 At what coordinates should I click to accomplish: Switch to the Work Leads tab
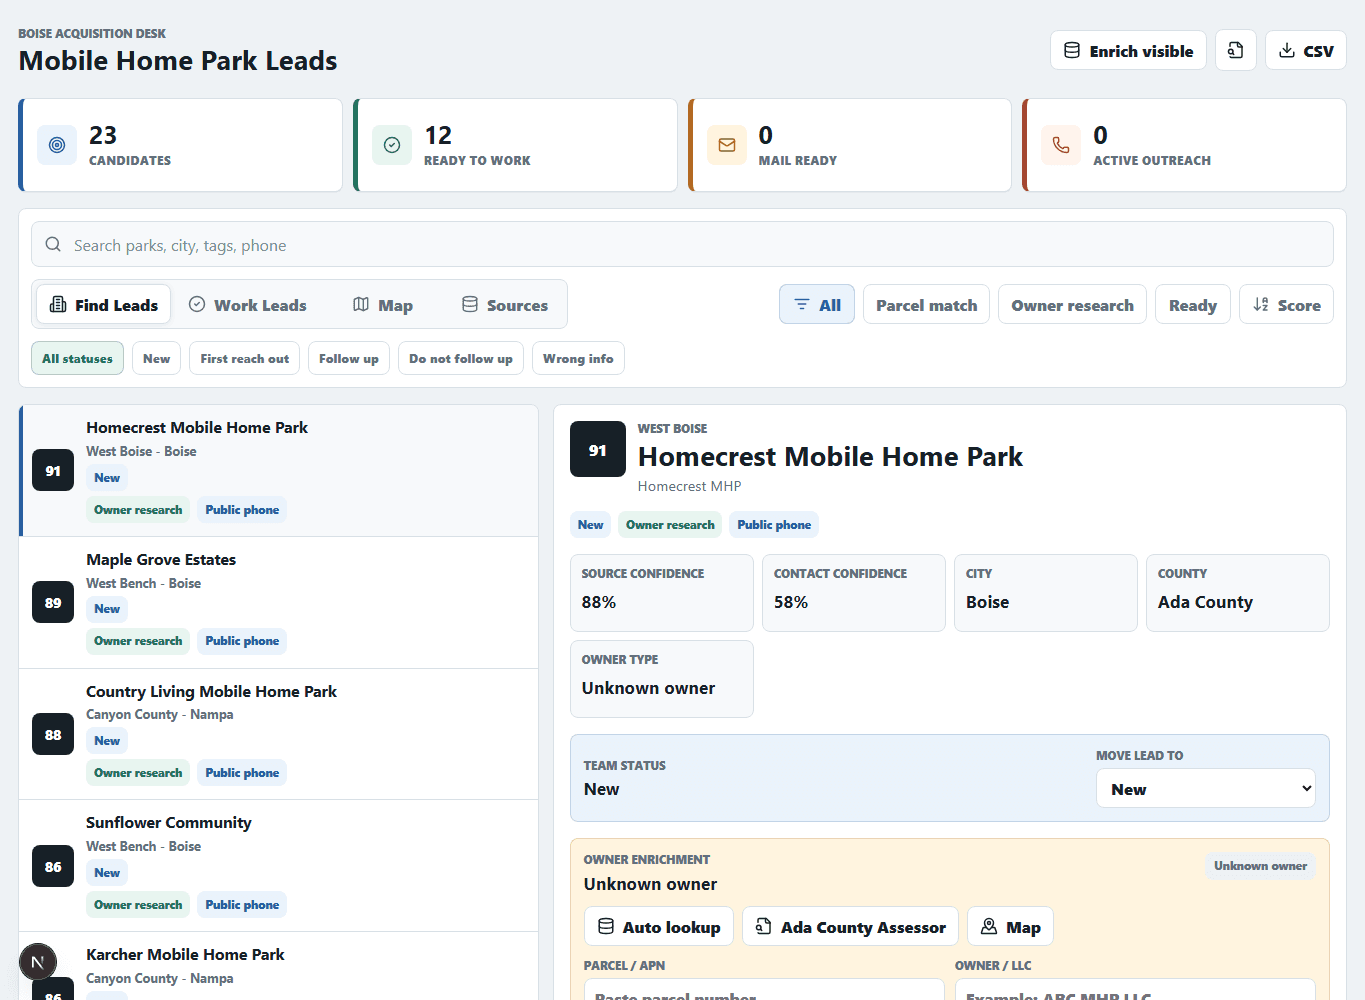[x=248, y=305]
